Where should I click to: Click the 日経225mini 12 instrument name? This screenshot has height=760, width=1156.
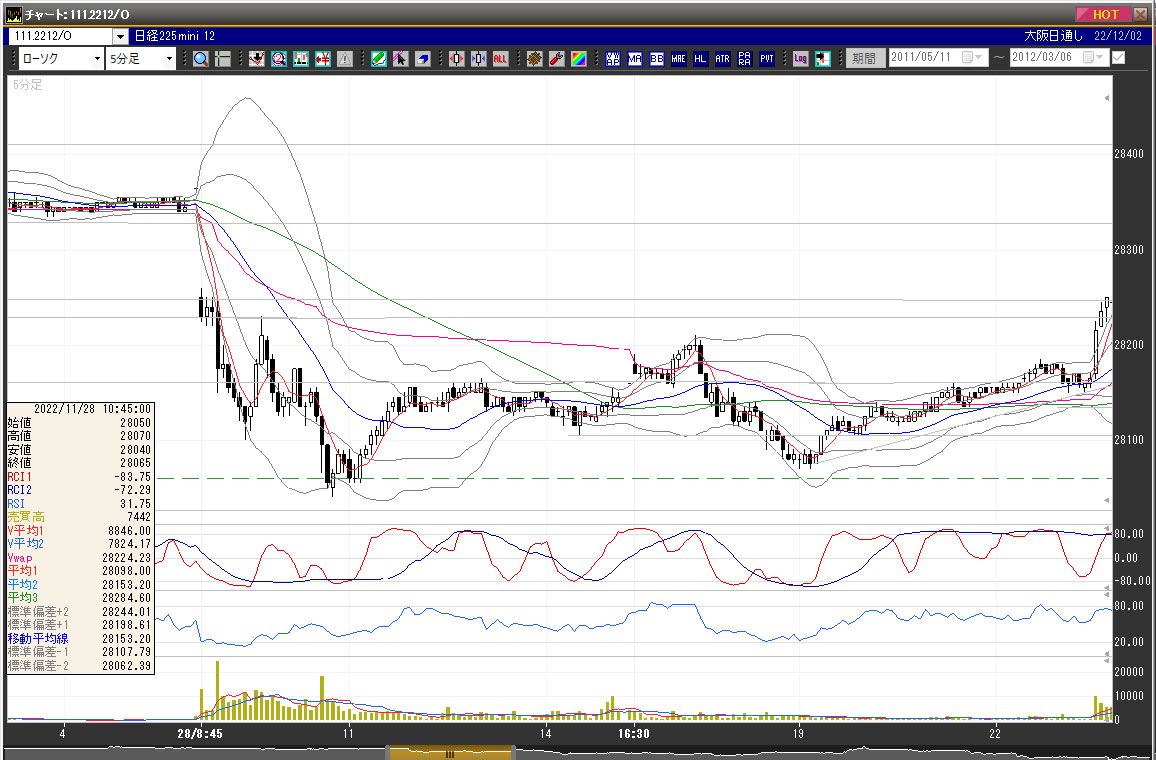175,35
